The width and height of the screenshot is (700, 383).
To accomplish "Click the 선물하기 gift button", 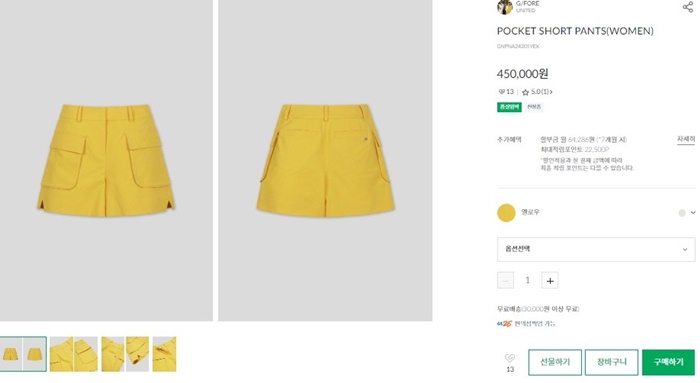I will click(x=555, y=362).
